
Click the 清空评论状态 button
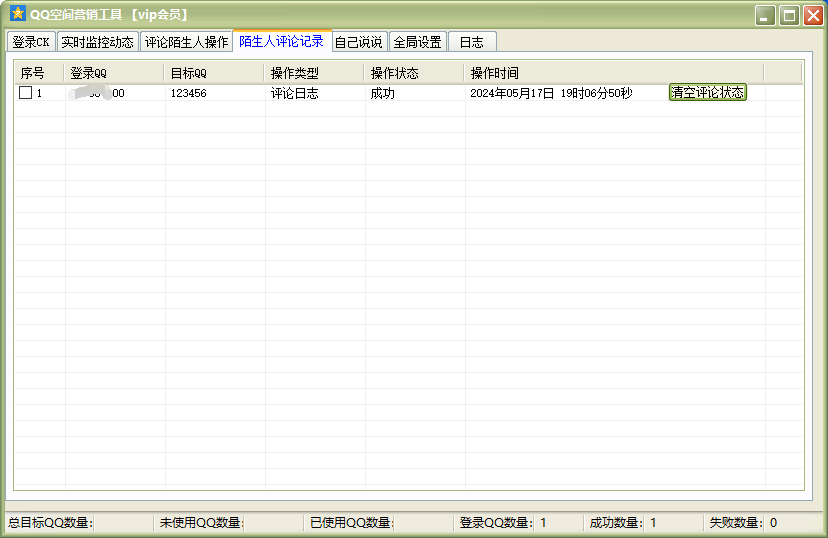click(708, 92)
